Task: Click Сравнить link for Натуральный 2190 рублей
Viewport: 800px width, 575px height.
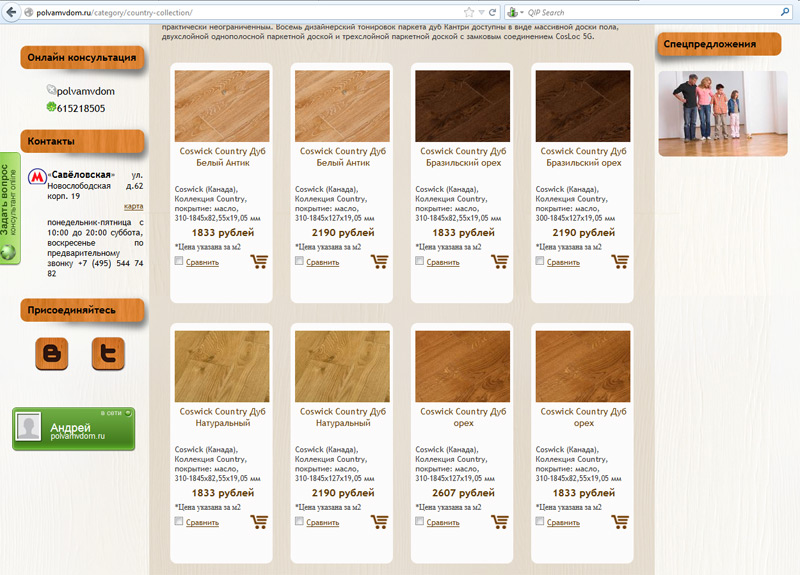Action: (322, 522)
